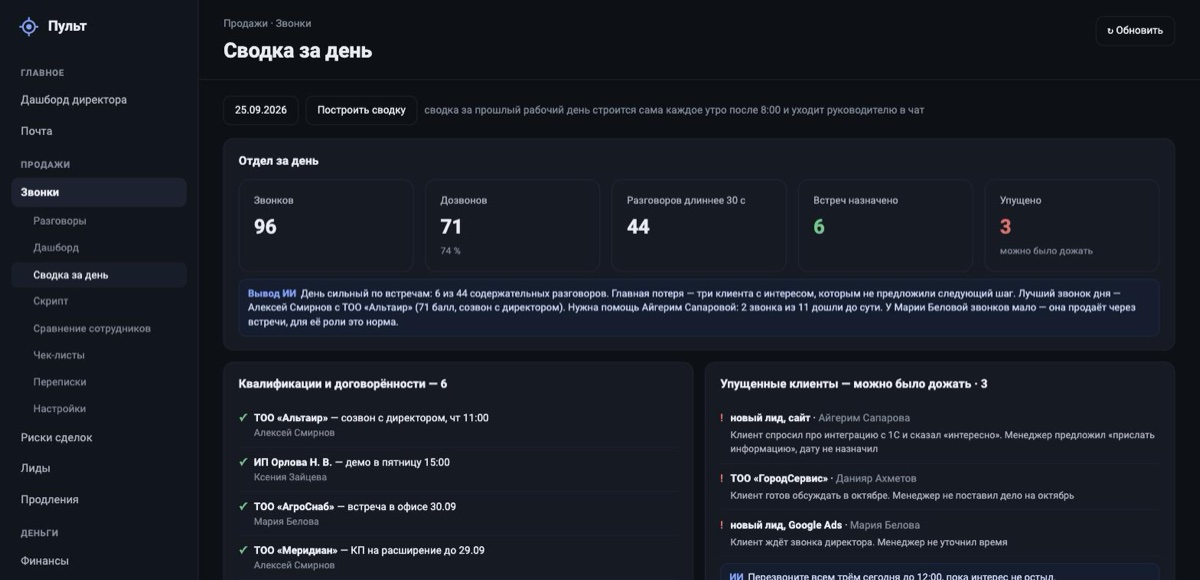Click Мария Белова under АгроСнаб
Viewport: 1200px width, 580px height.
coord(287,521)
